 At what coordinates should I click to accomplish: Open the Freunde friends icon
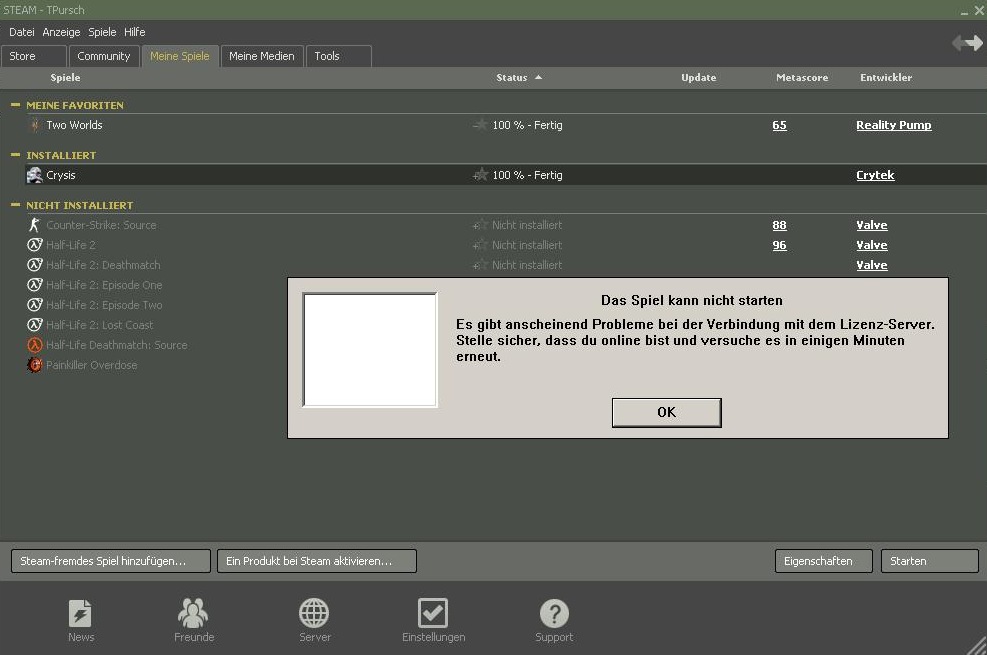[x=193, y=613]
